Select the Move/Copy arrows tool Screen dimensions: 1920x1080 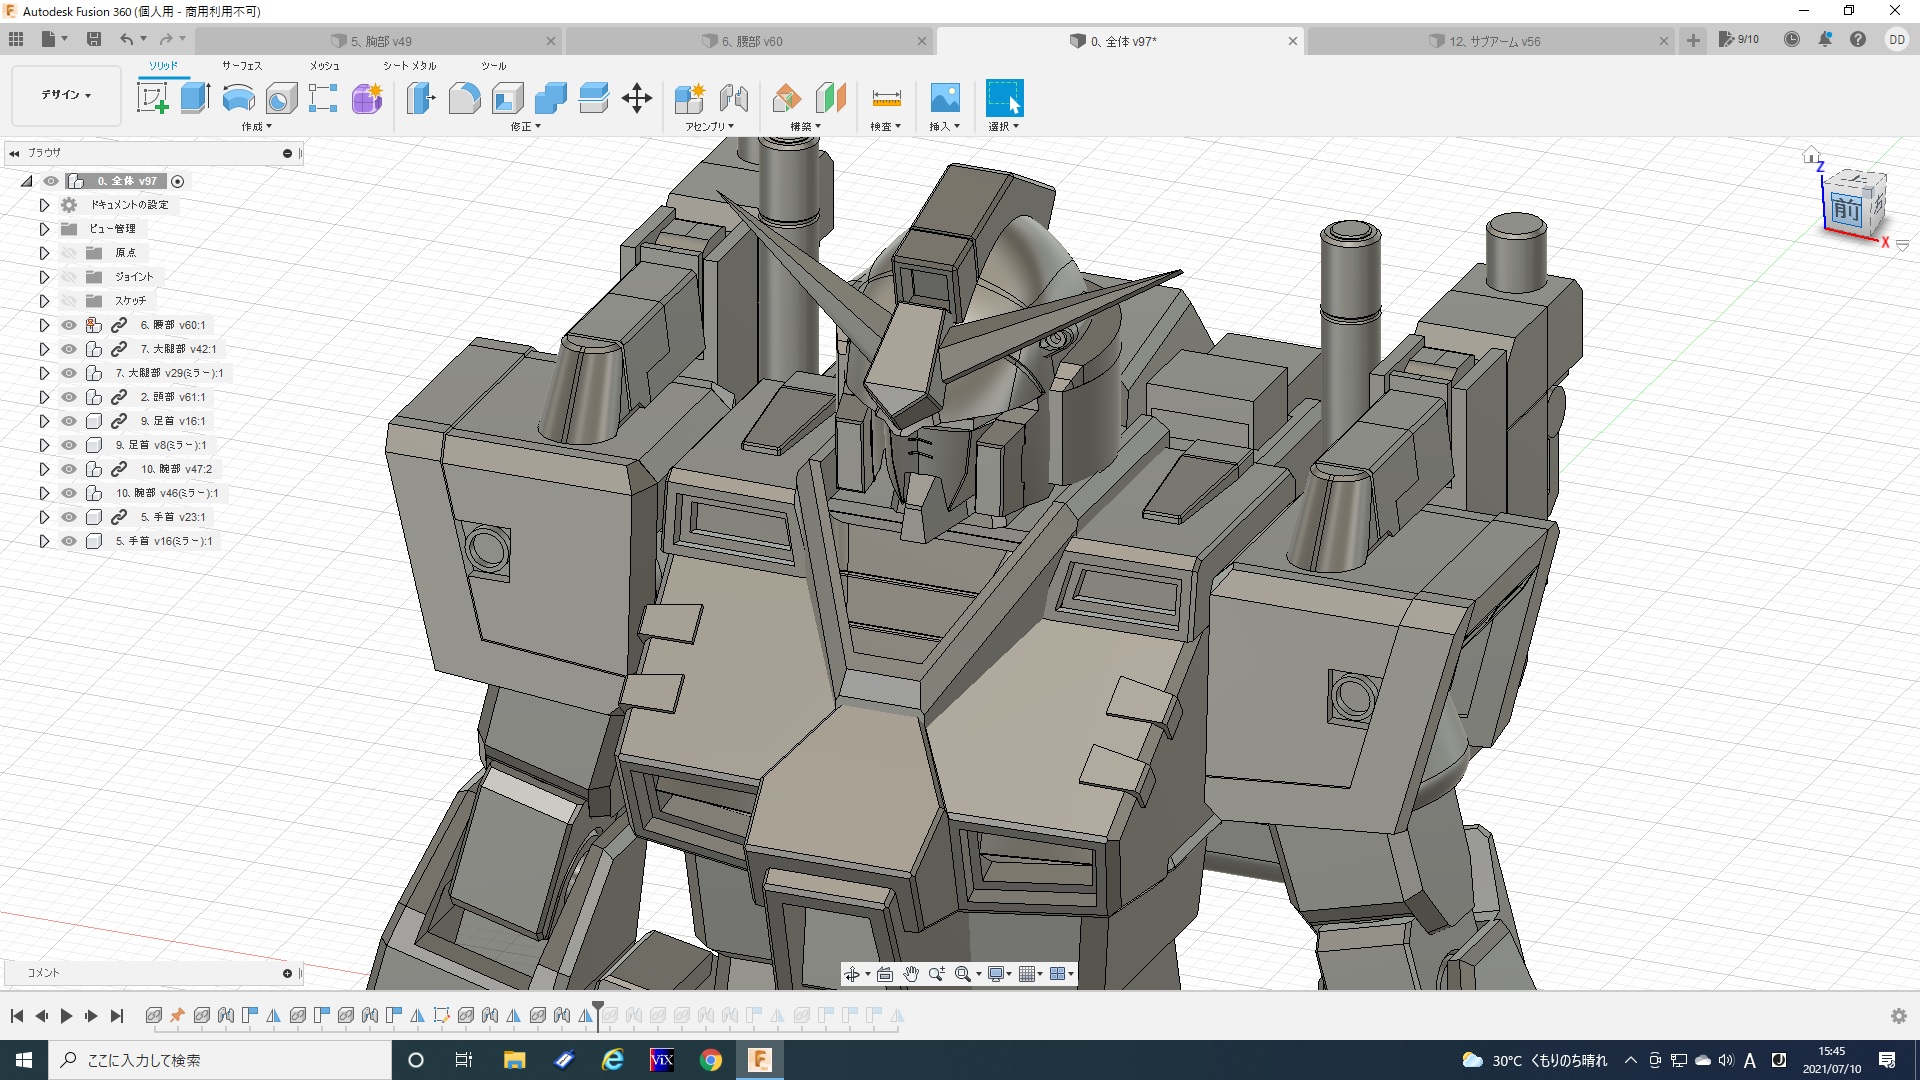pos(636,98)
